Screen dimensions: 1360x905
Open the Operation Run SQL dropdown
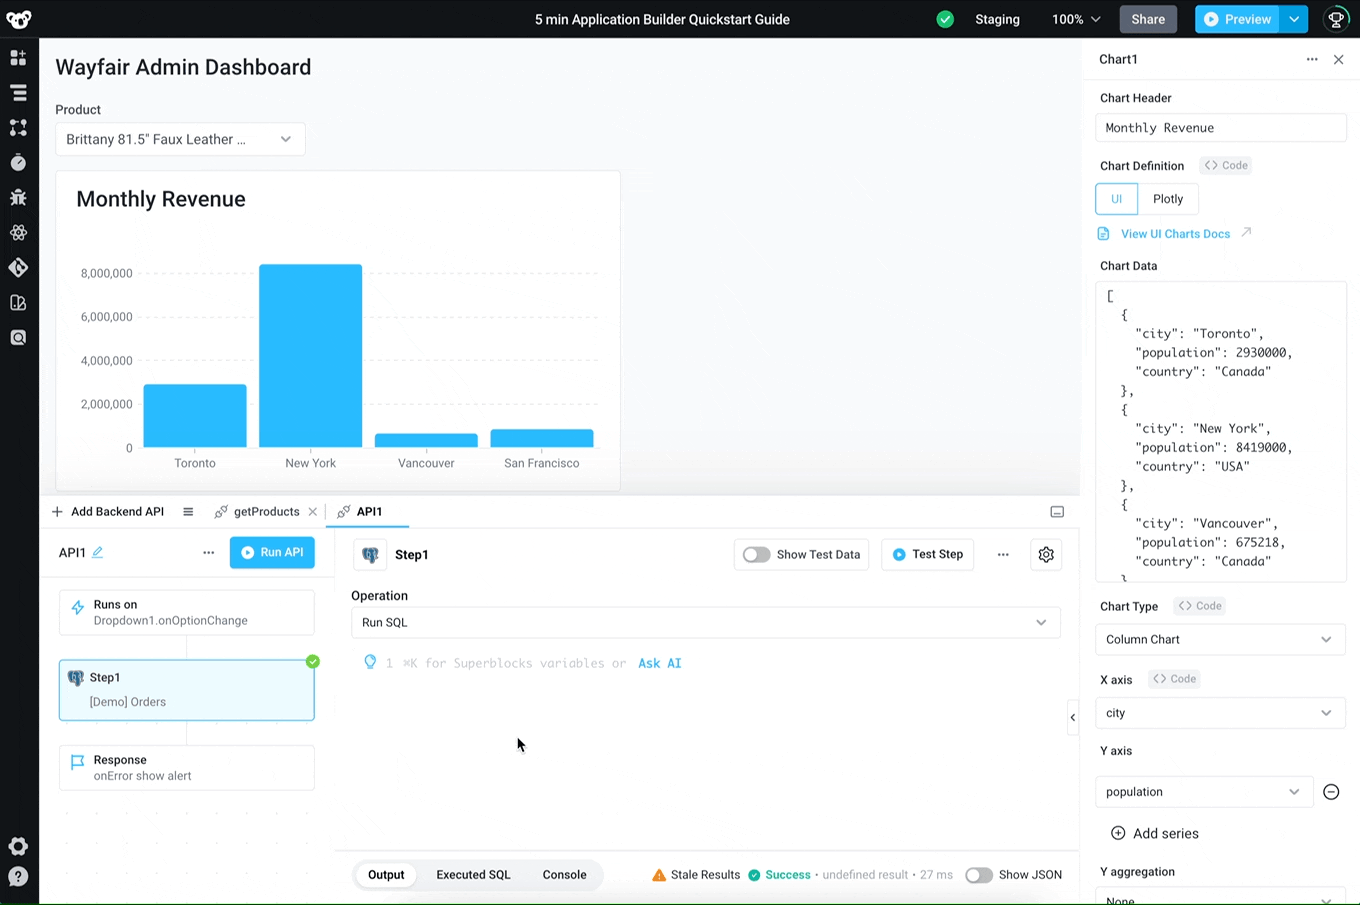coord(705,622)
